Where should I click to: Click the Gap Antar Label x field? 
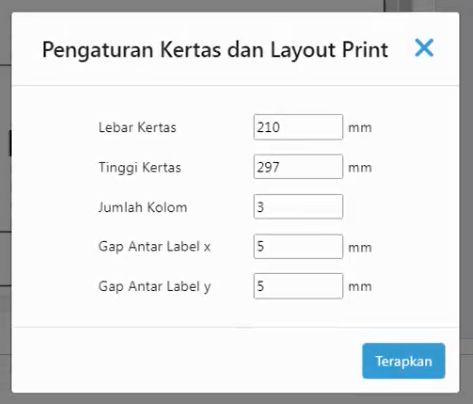pyautogui.click(x=298, y=247)
